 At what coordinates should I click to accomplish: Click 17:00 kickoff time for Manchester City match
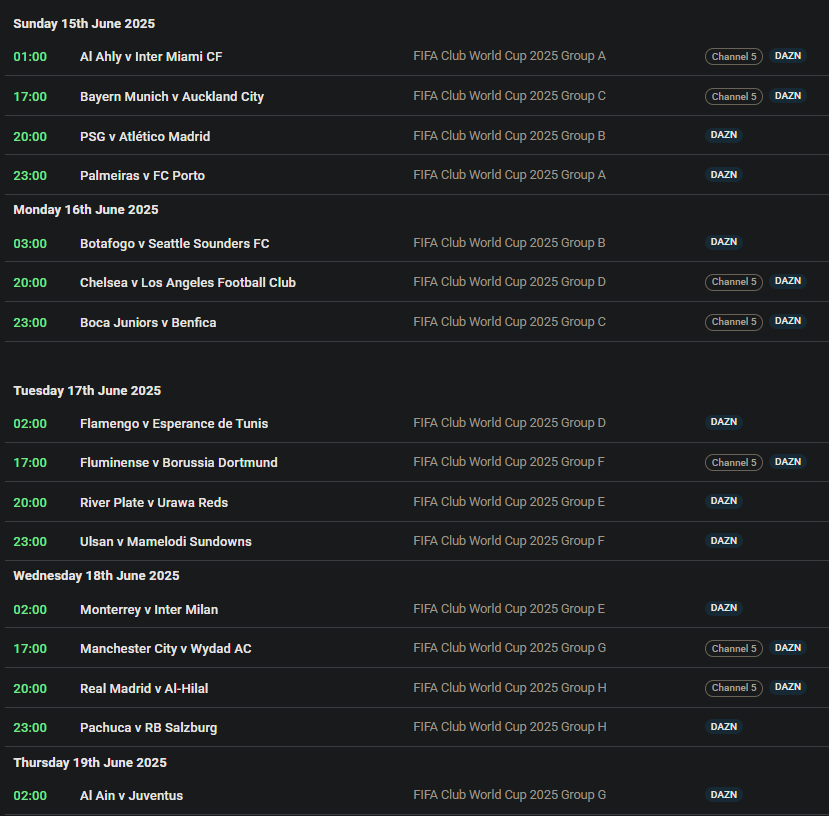[30, 649]
